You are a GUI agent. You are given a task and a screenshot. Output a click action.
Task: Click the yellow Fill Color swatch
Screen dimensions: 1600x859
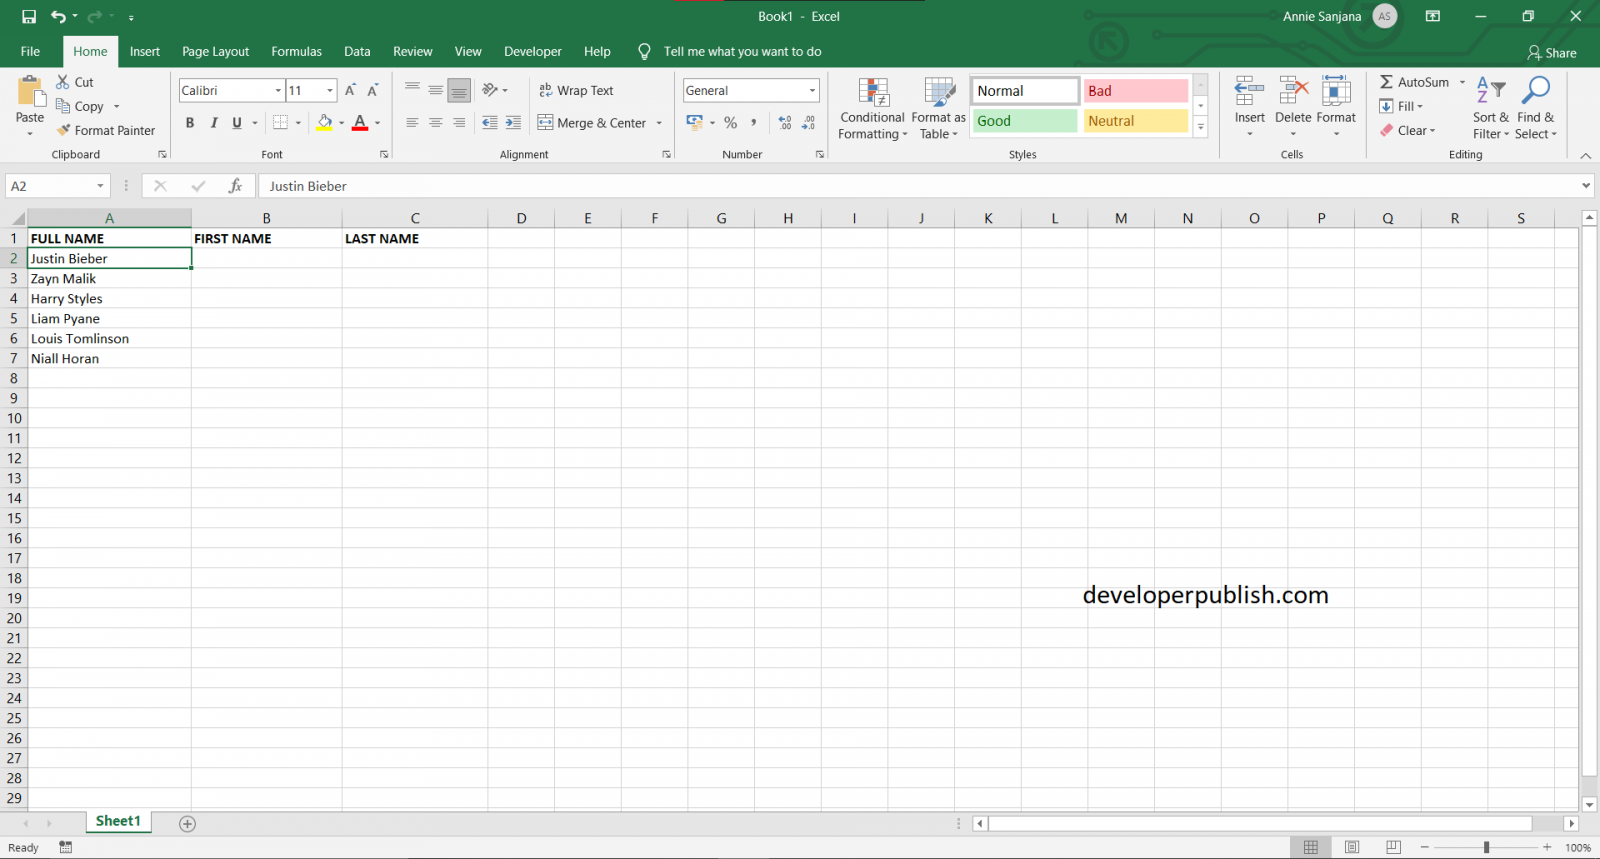click(324, 123)
